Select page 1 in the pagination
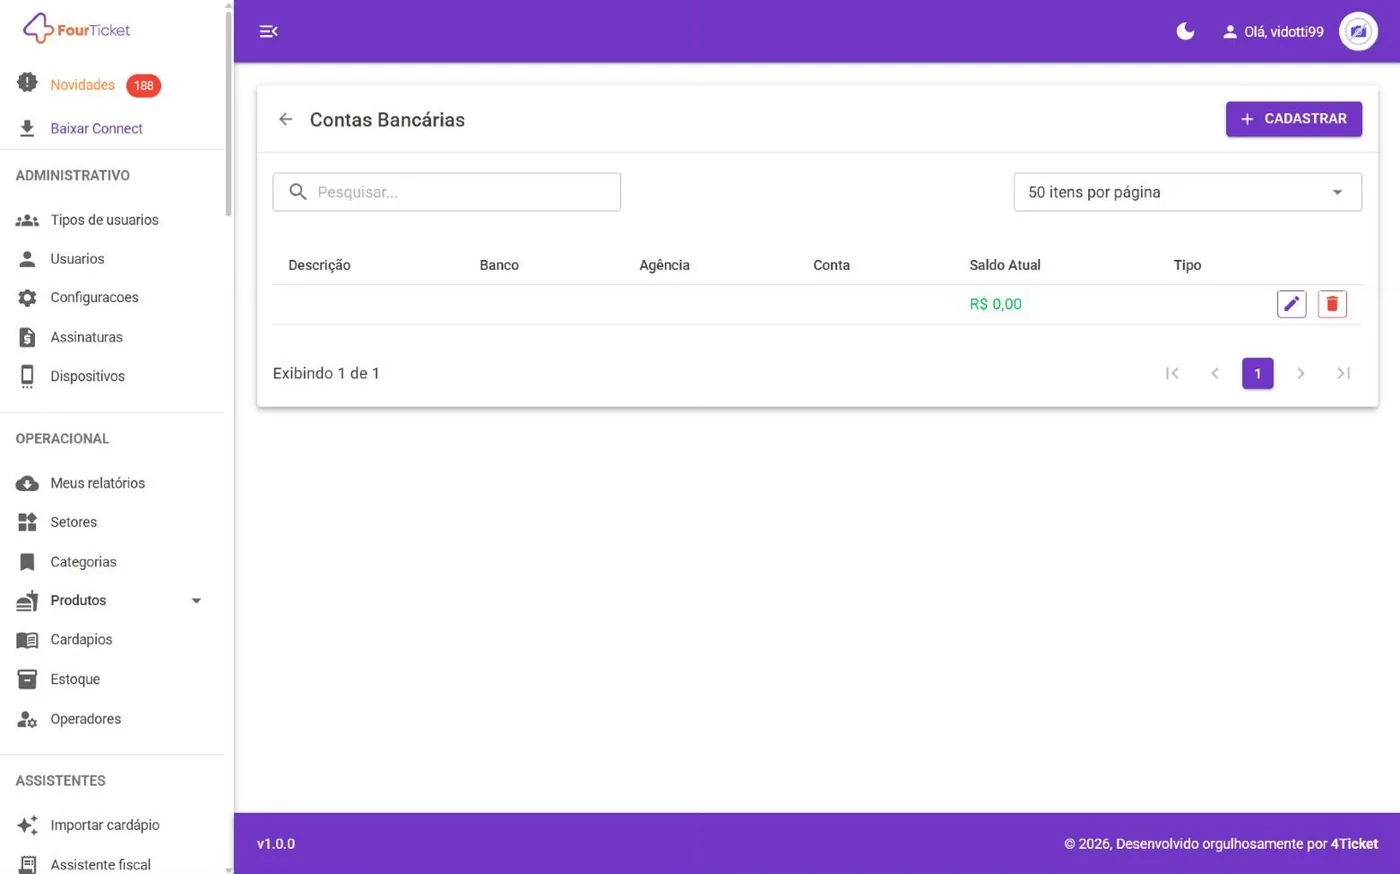1400x874 pixels. [x=1257, y=373]
